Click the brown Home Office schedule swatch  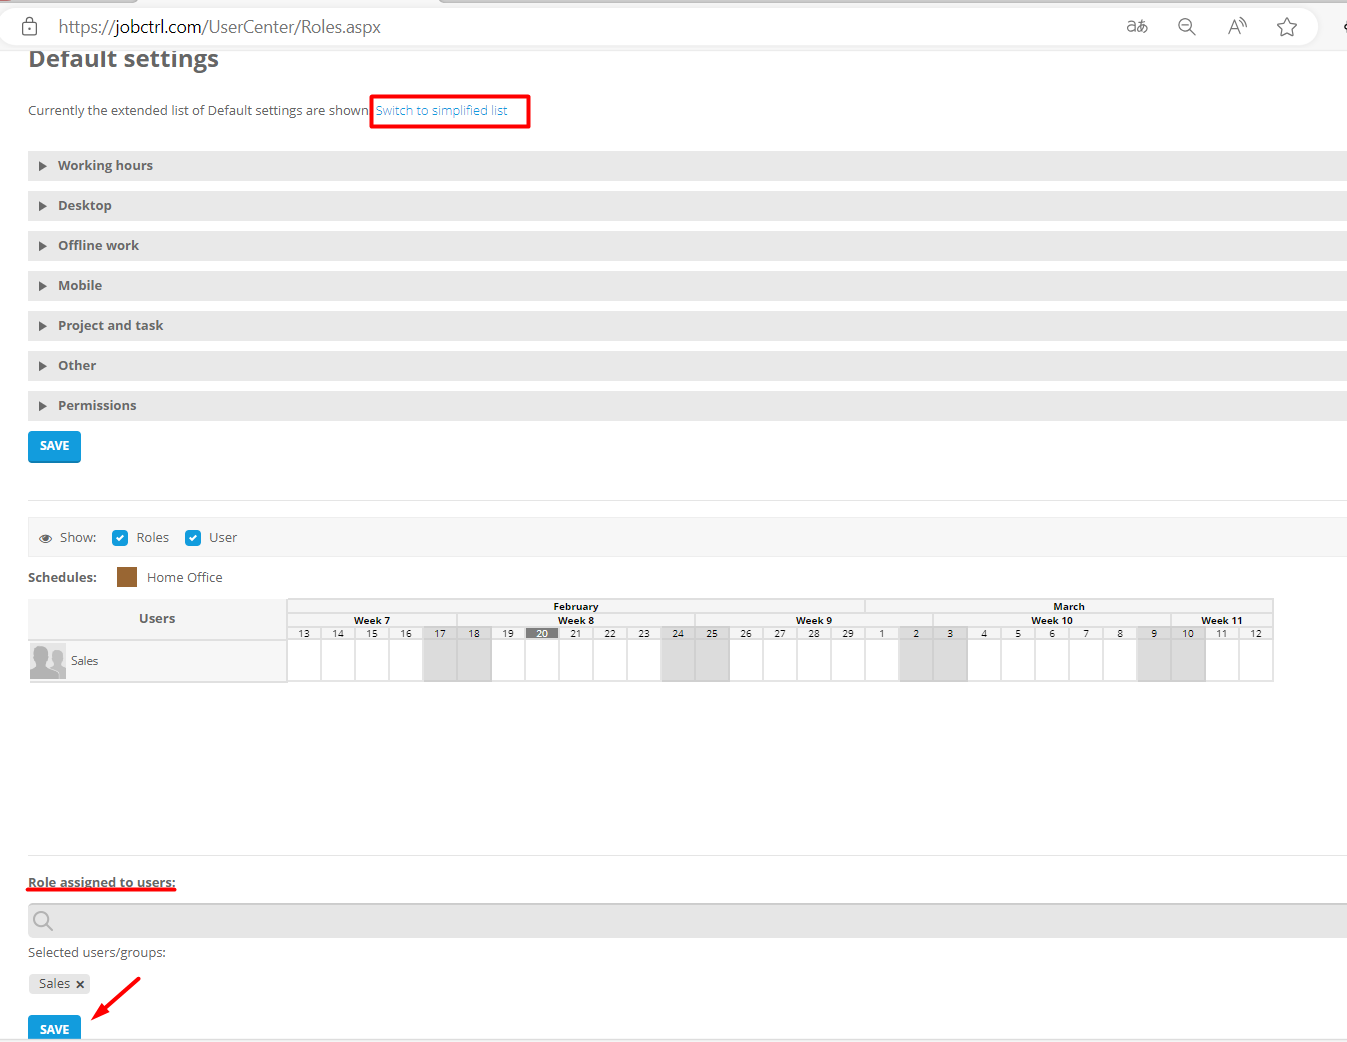pyautogui.click(x=127, y=577)
